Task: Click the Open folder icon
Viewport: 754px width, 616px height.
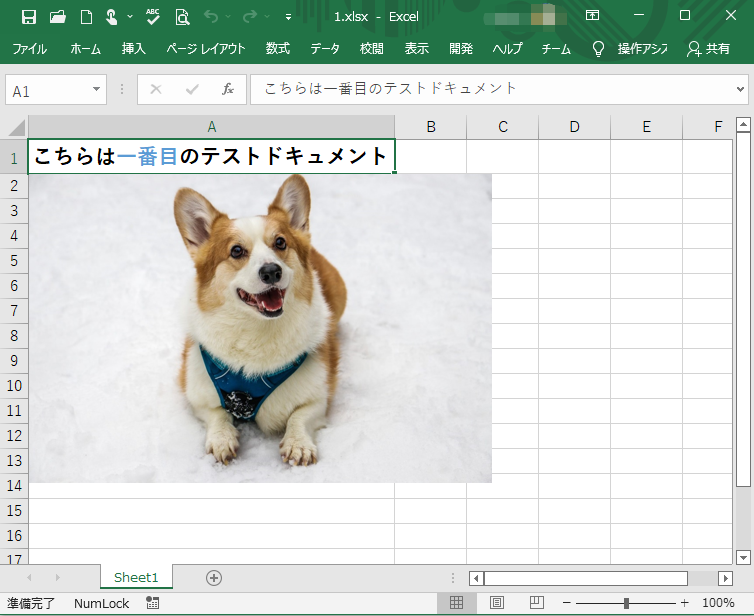Action: pos(58,17)
